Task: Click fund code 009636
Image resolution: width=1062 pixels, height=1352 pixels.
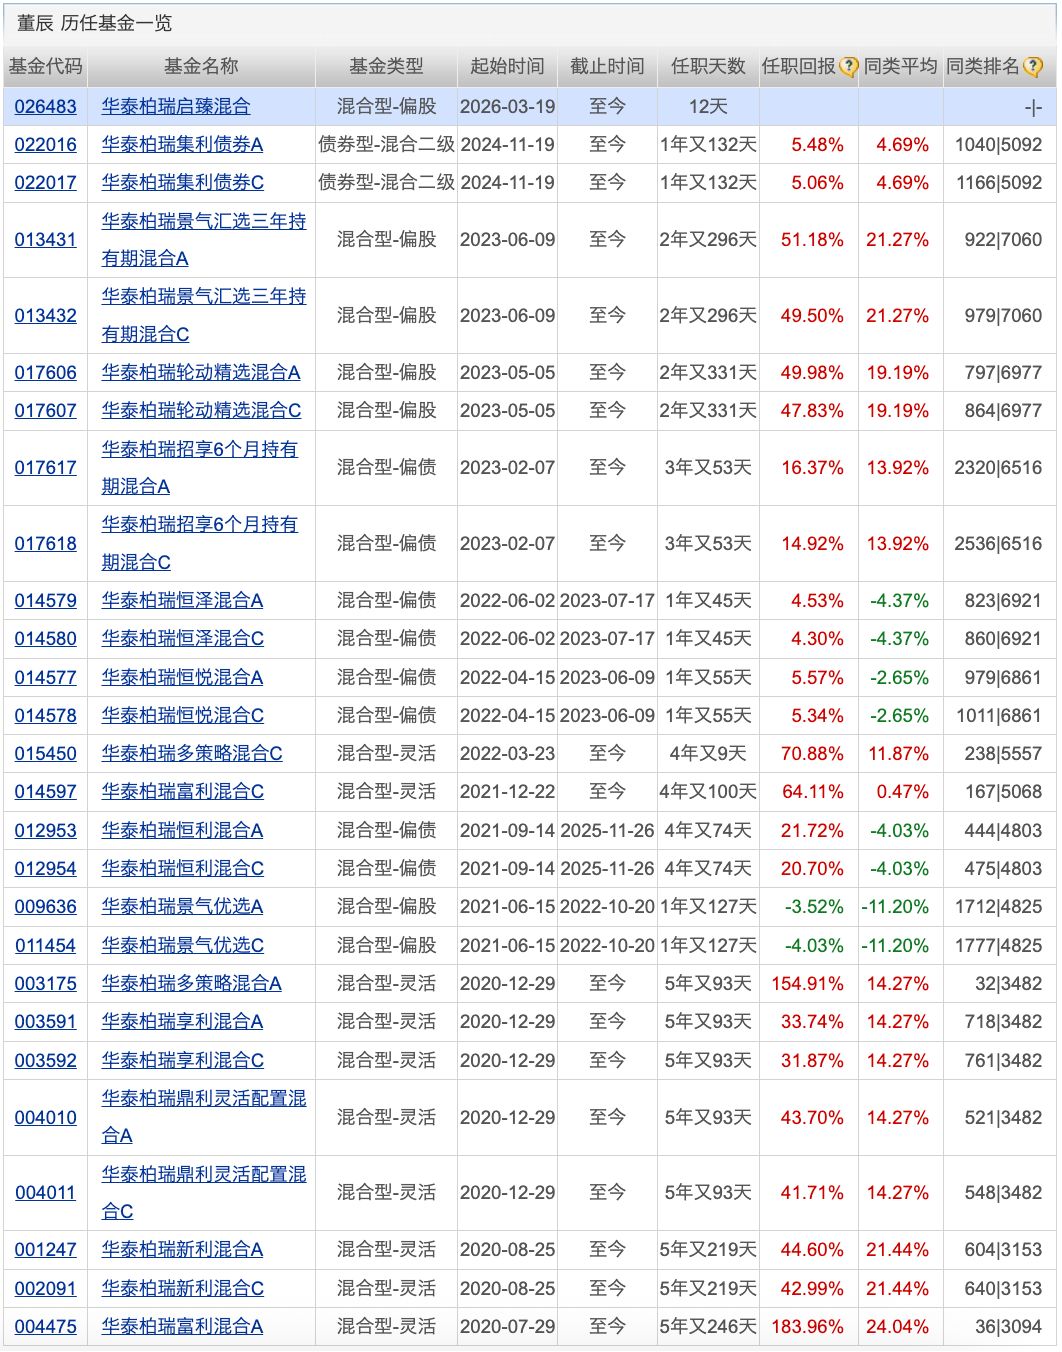Action: click(45, 907)
